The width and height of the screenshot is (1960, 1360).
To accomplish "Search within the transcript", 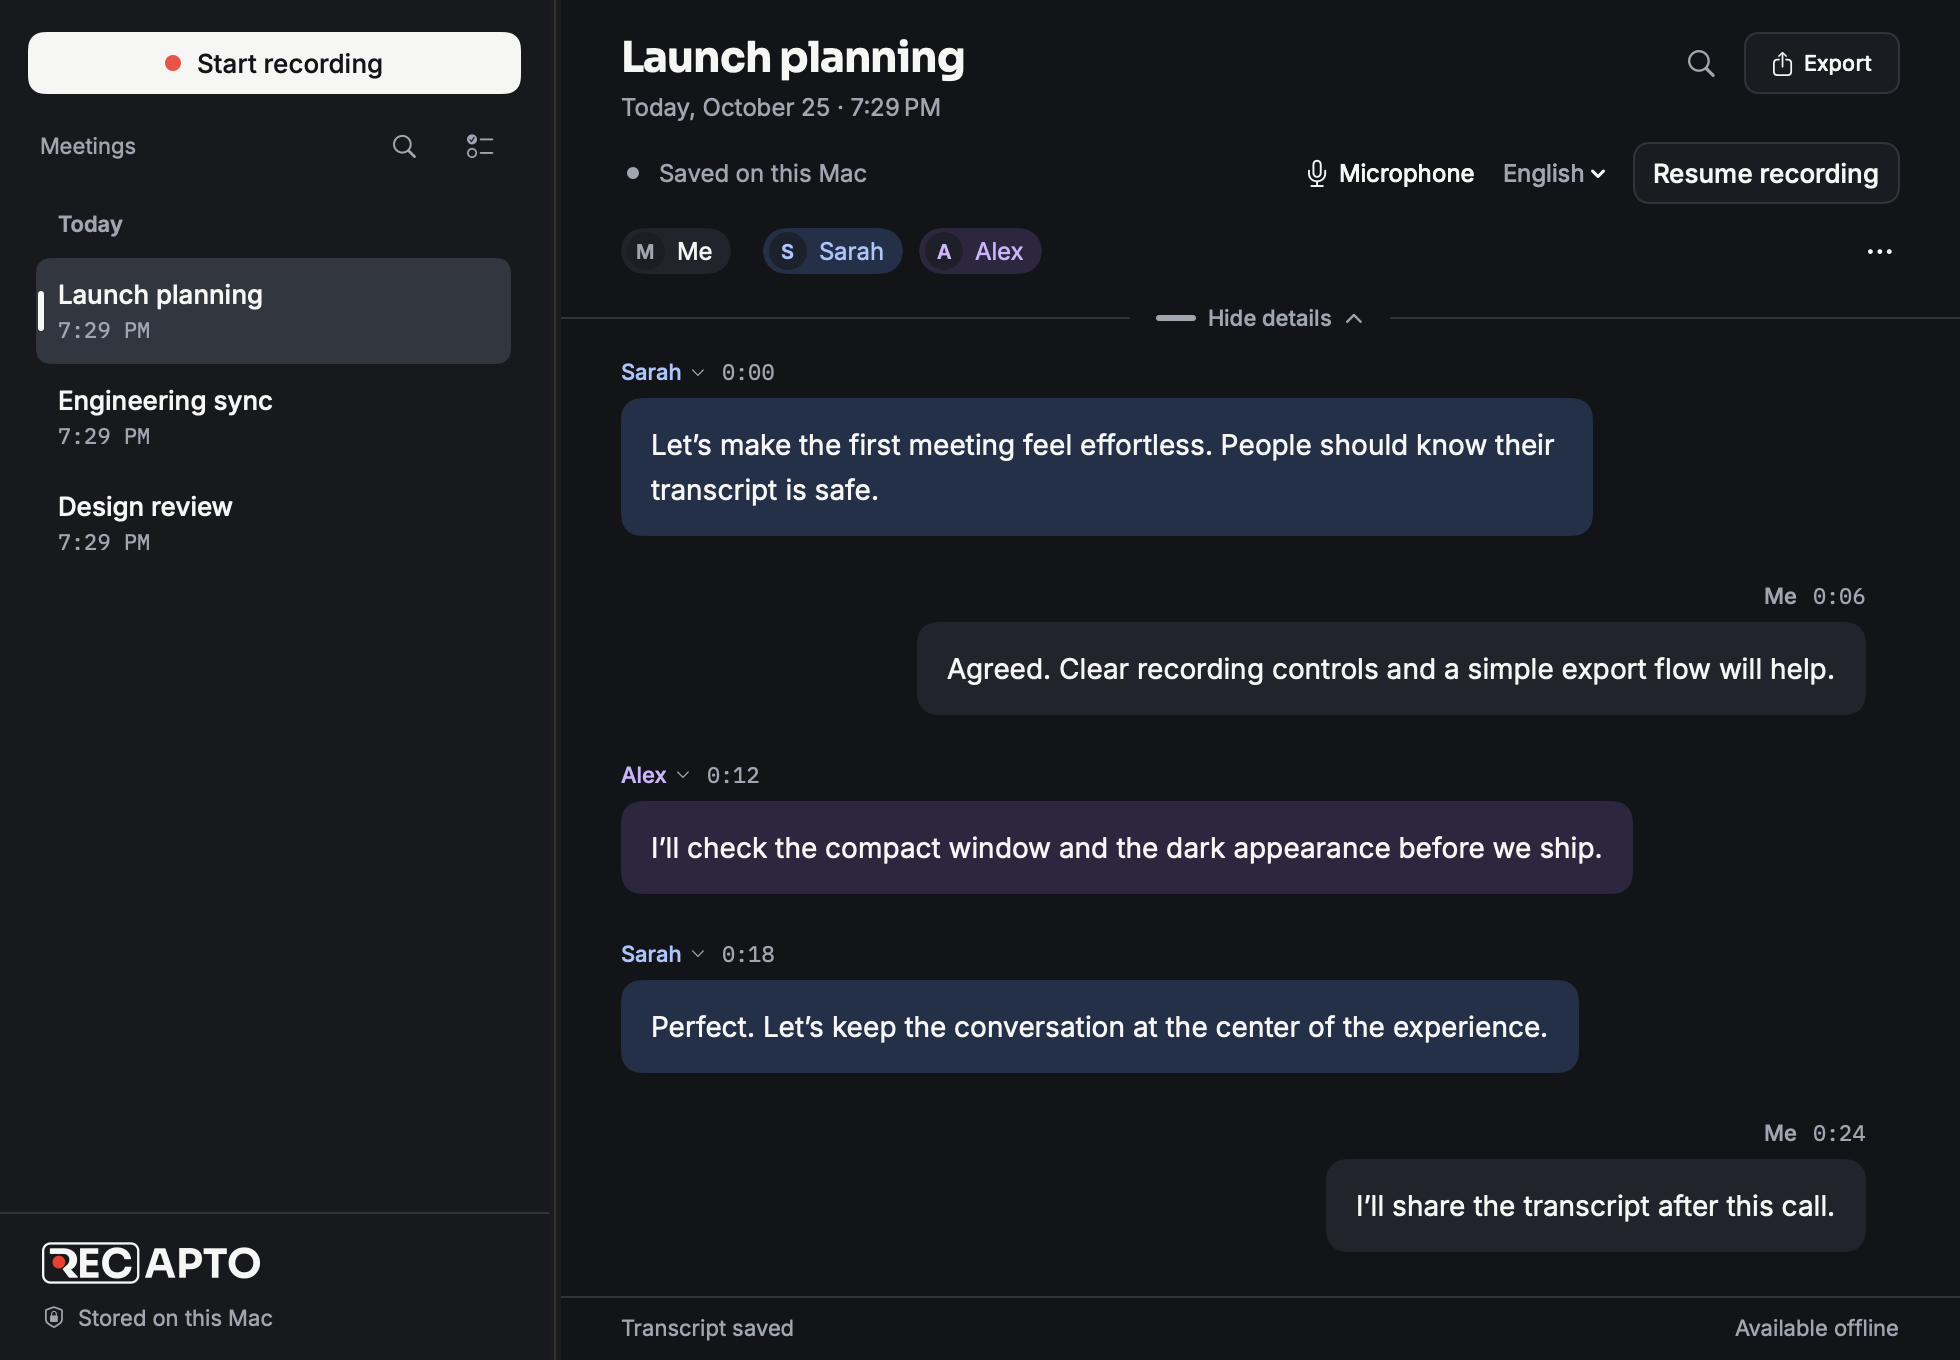I will coord(1700,63).
